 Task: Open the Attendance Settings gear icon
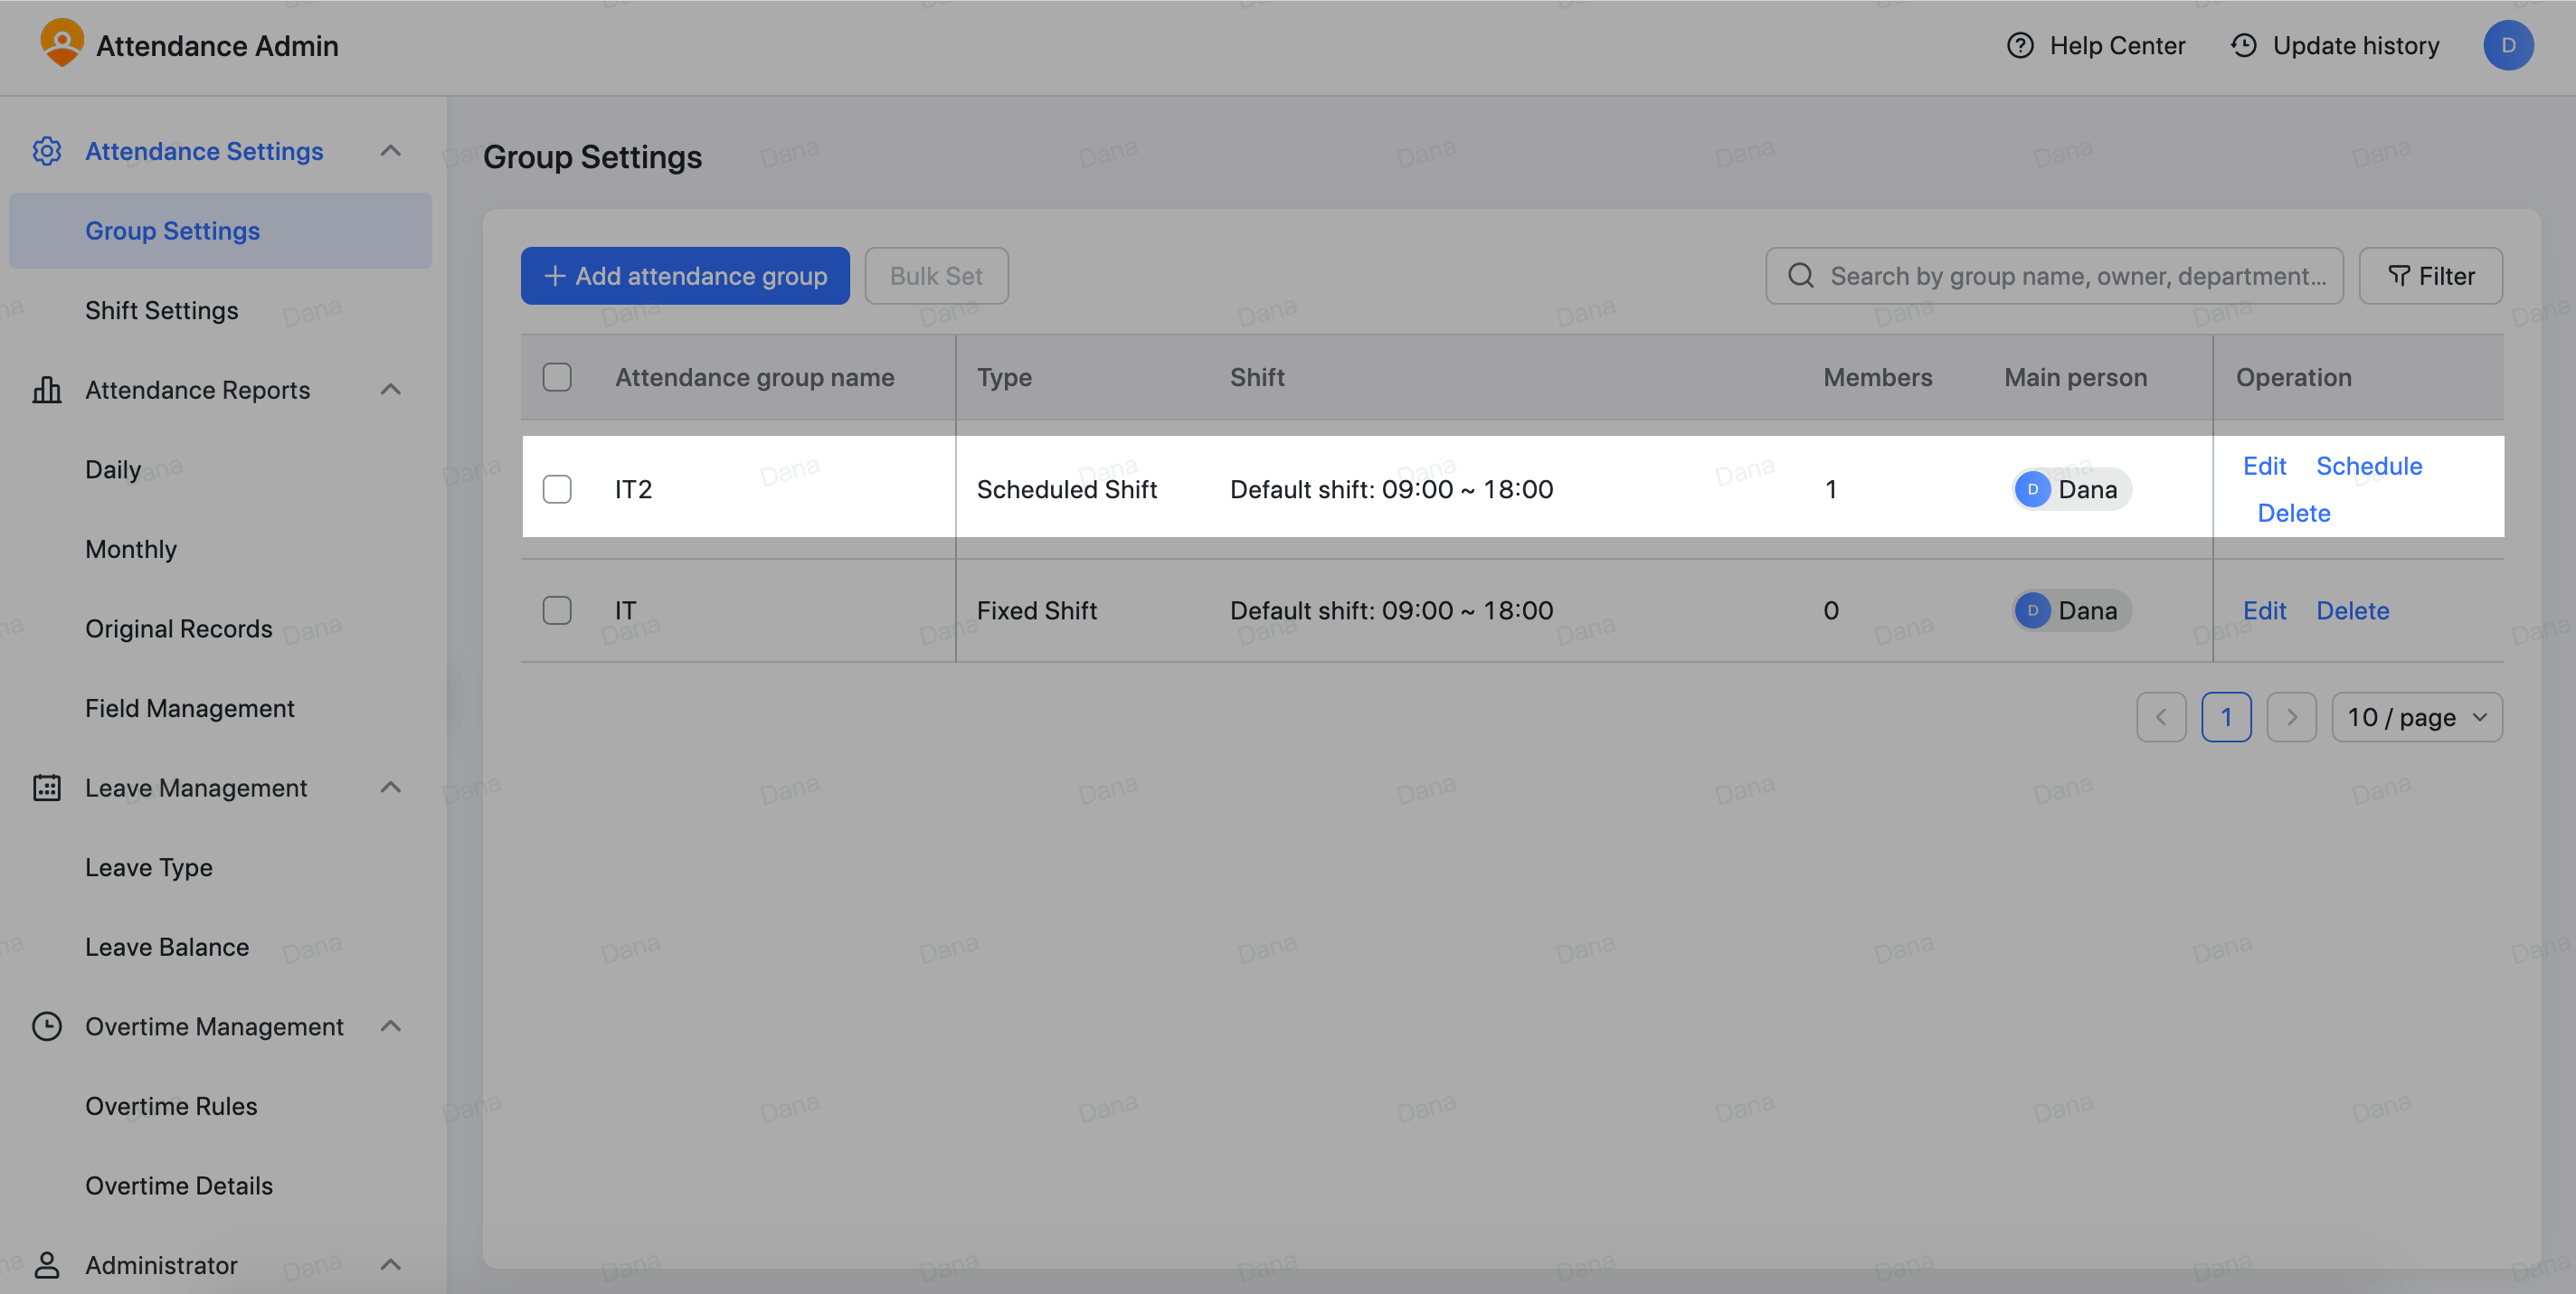click(47, 151)
